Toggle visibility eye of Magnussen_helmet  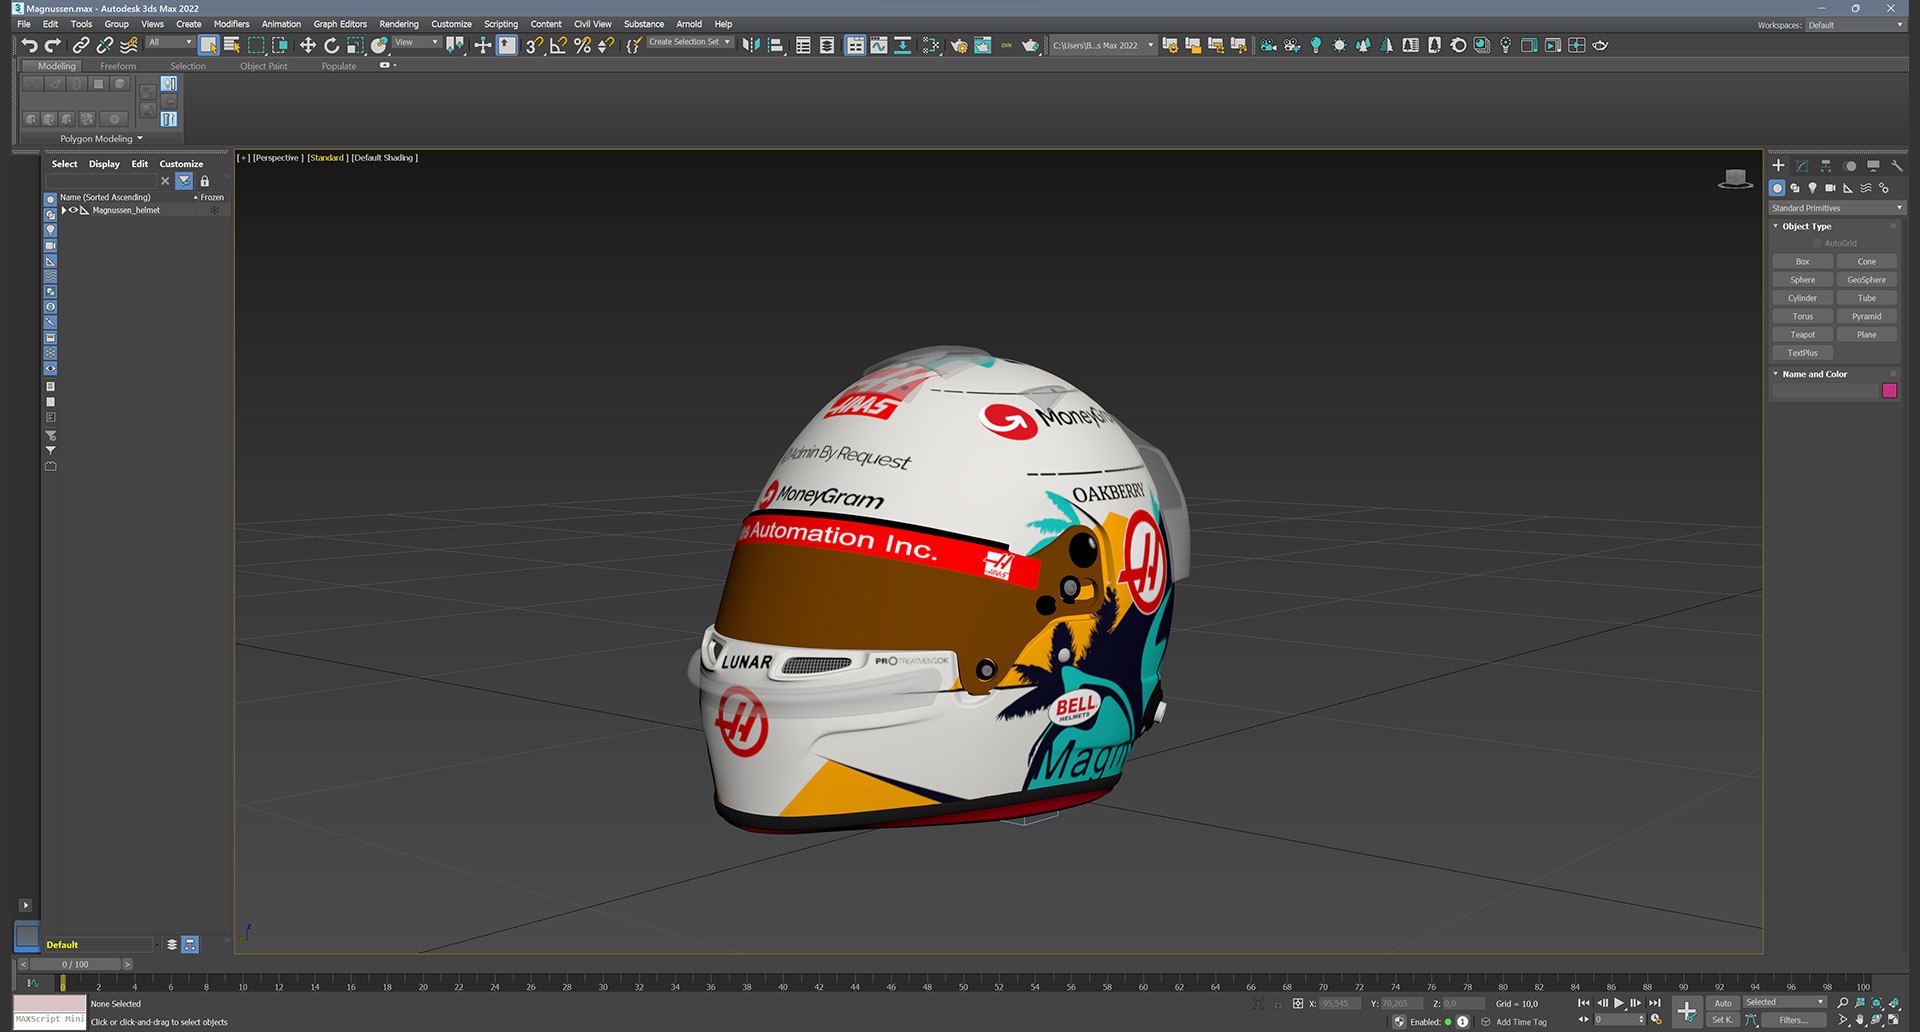click(x=73, y=210)
